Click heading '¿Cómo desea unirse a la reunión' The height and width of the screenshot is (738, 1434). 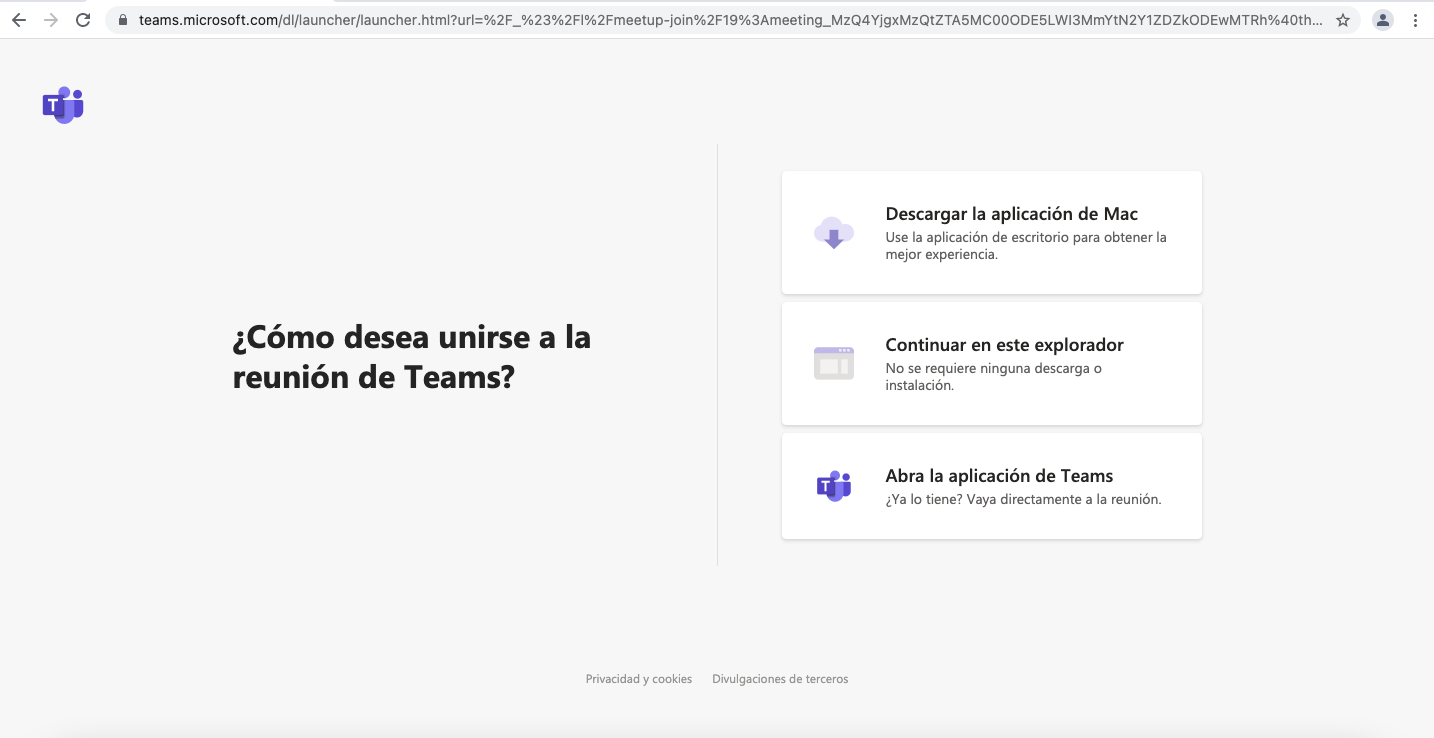pyautogui.click(x=412, y=357)
